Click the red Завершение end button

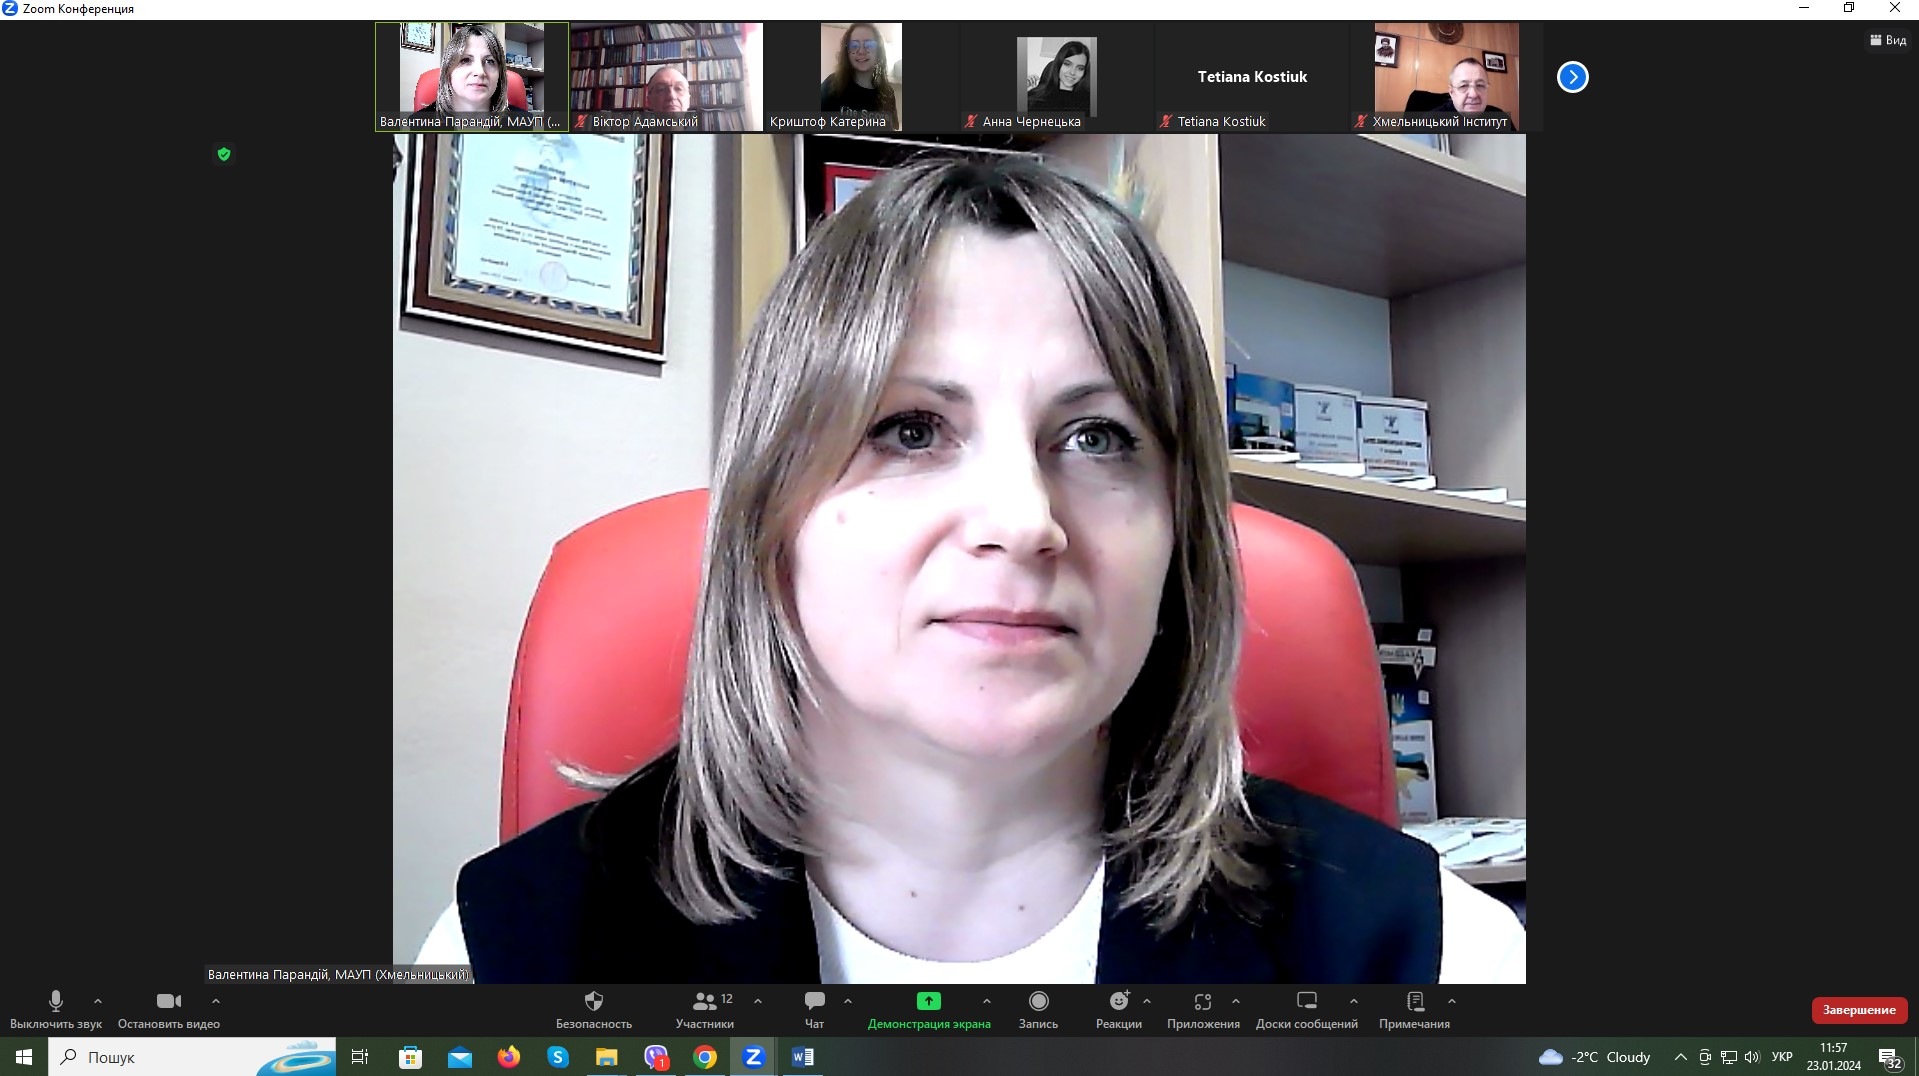[1858, 1010]
